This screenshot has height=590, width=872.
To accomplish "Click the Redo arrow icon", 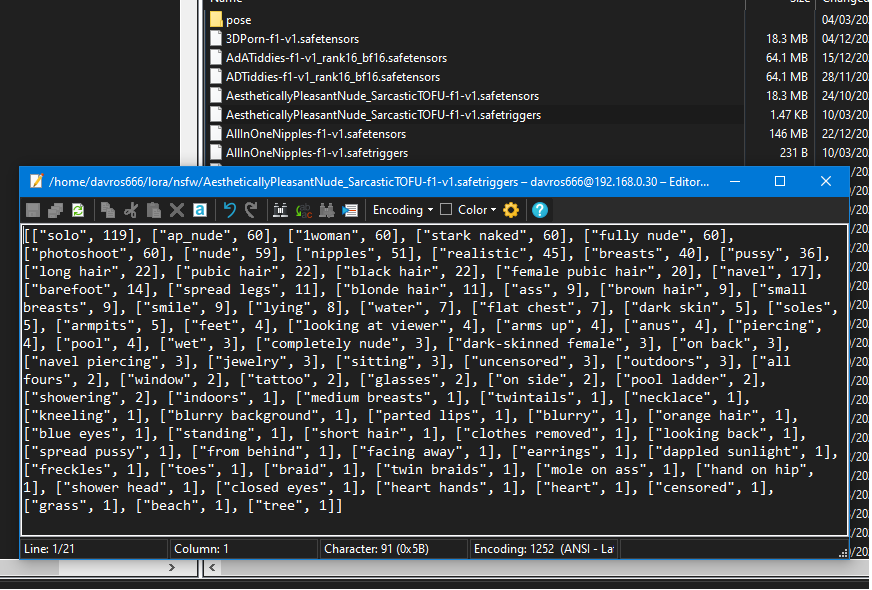I will pyautogui.click(x=251, y=210).
